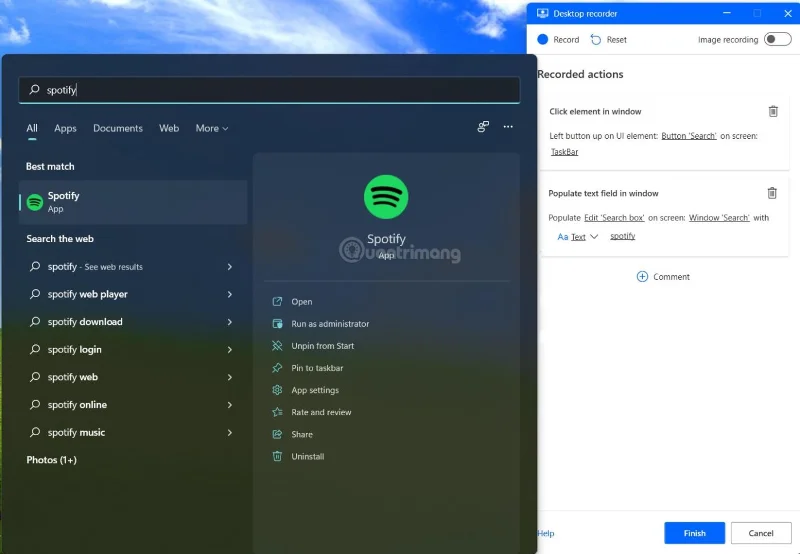Click the Share icon in Spotify actions

[277, 434]
